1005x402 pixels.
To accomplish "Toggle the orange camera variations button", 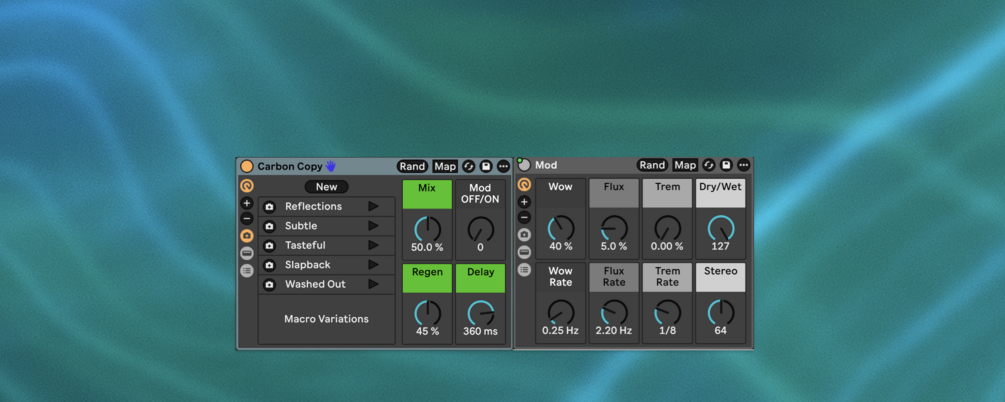I will 247,236.
